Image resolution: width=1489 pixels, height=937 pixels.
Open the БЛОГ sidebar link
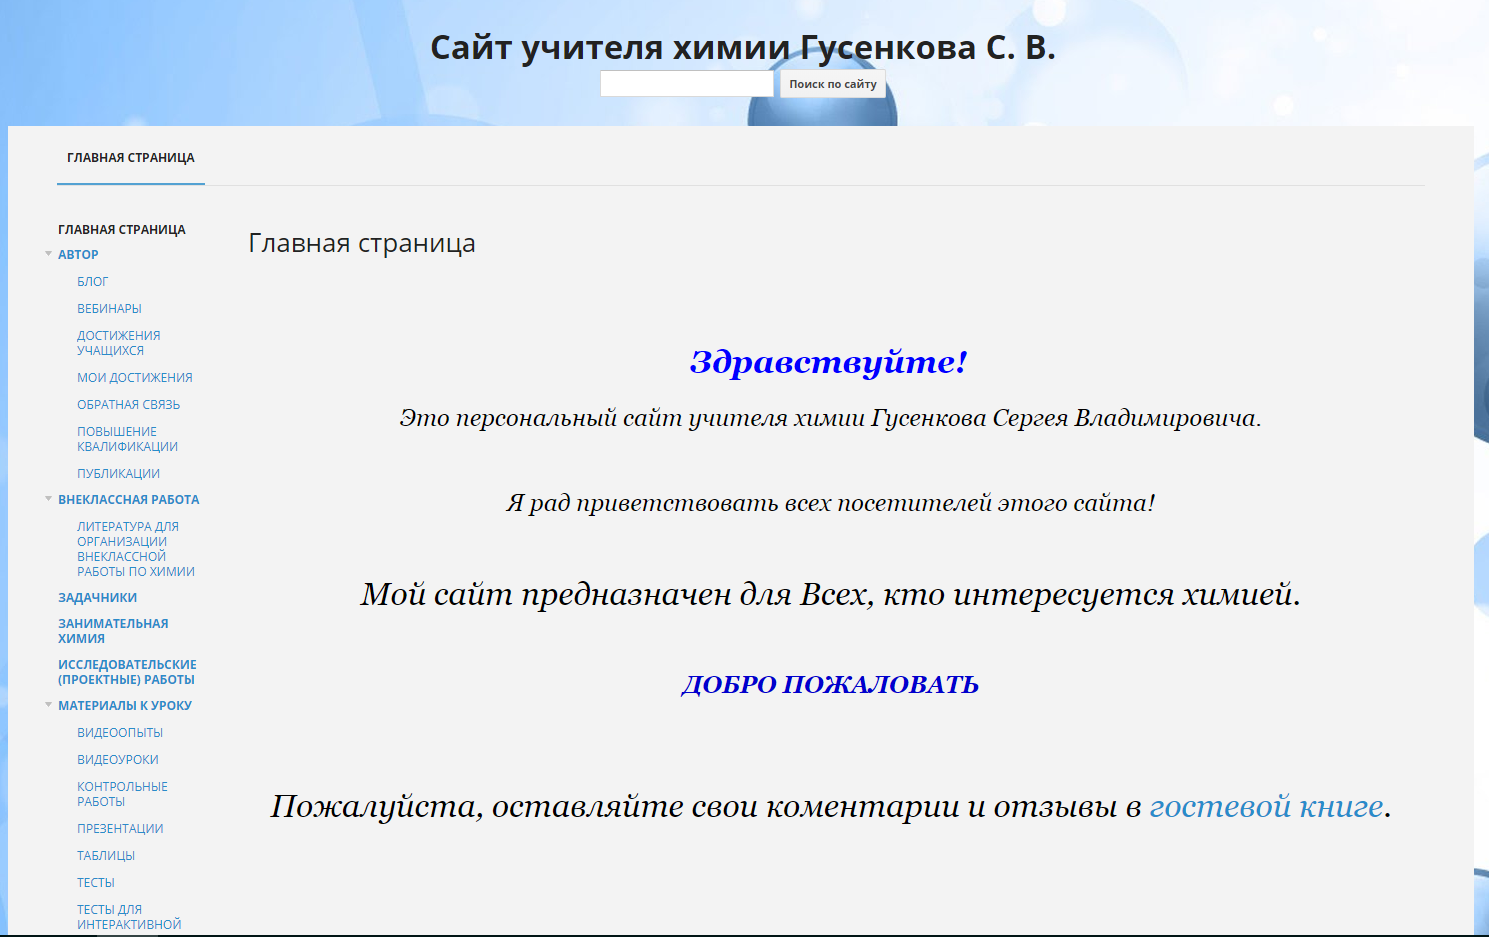(93, 282)
